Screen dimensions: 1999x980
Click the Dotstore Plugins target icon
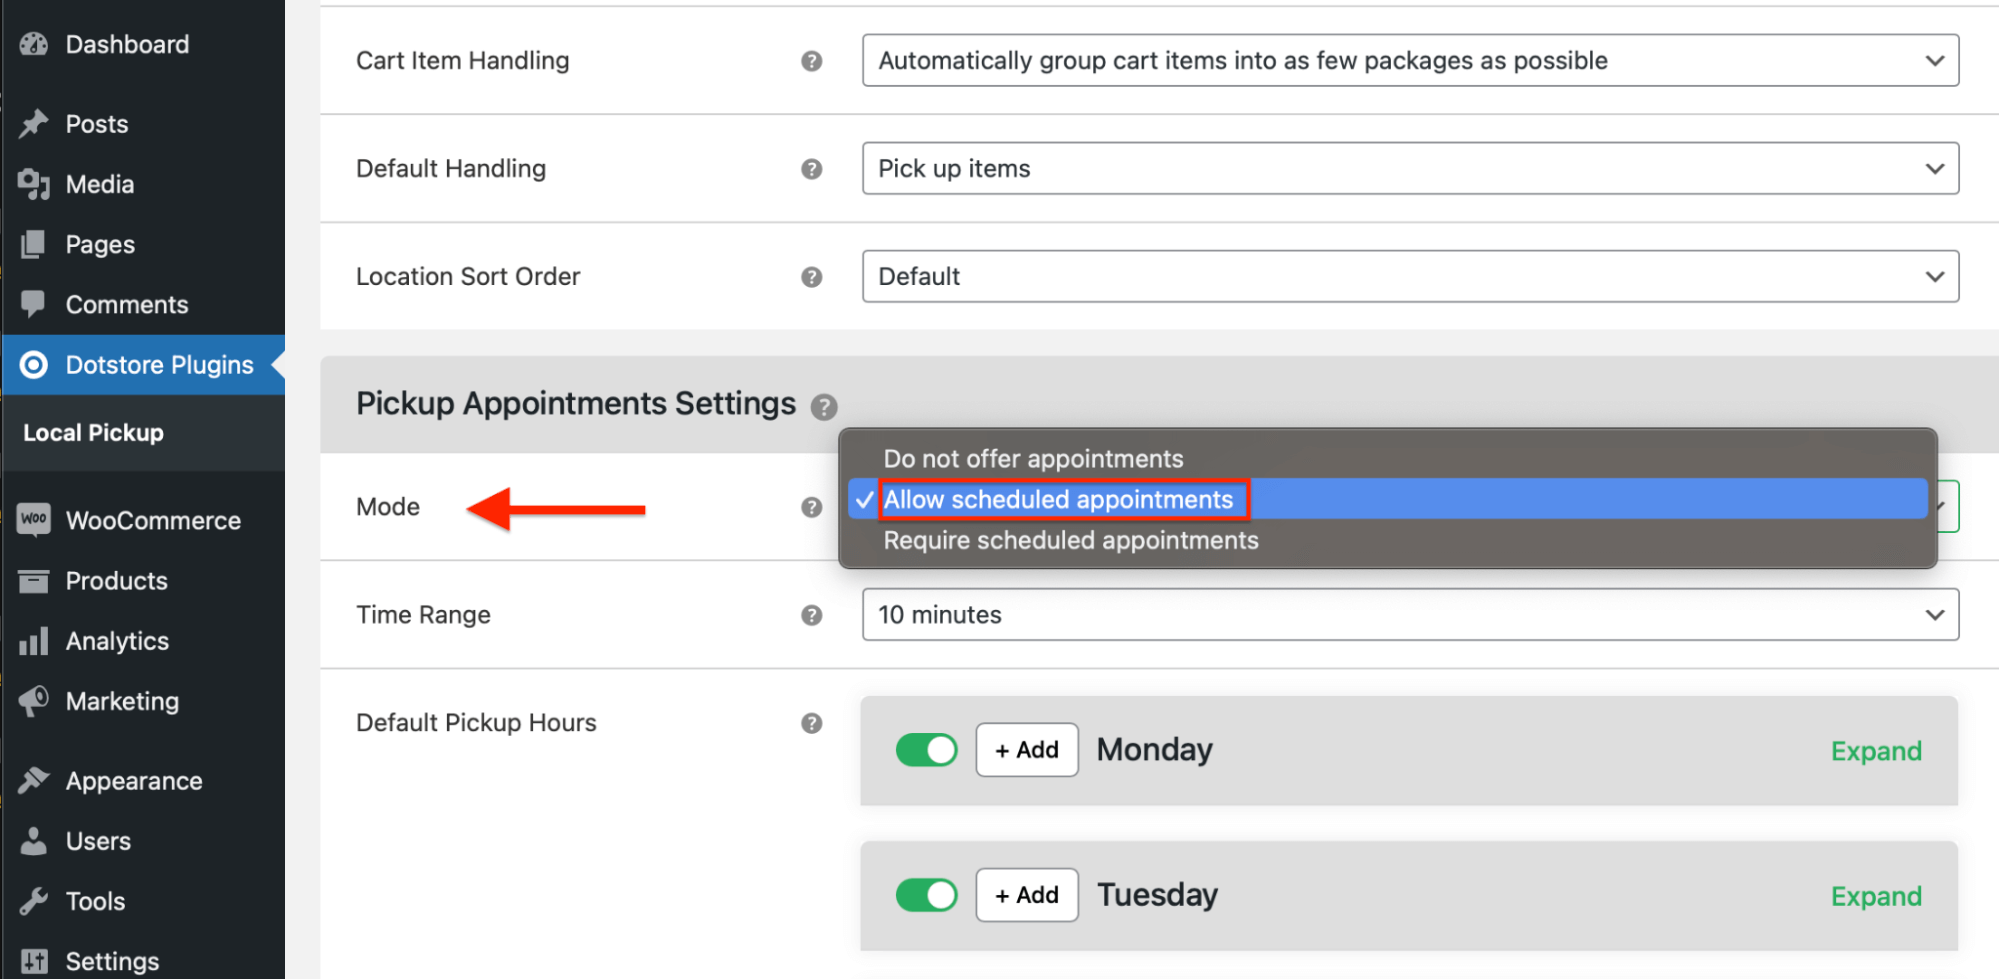tap(33, 364)
